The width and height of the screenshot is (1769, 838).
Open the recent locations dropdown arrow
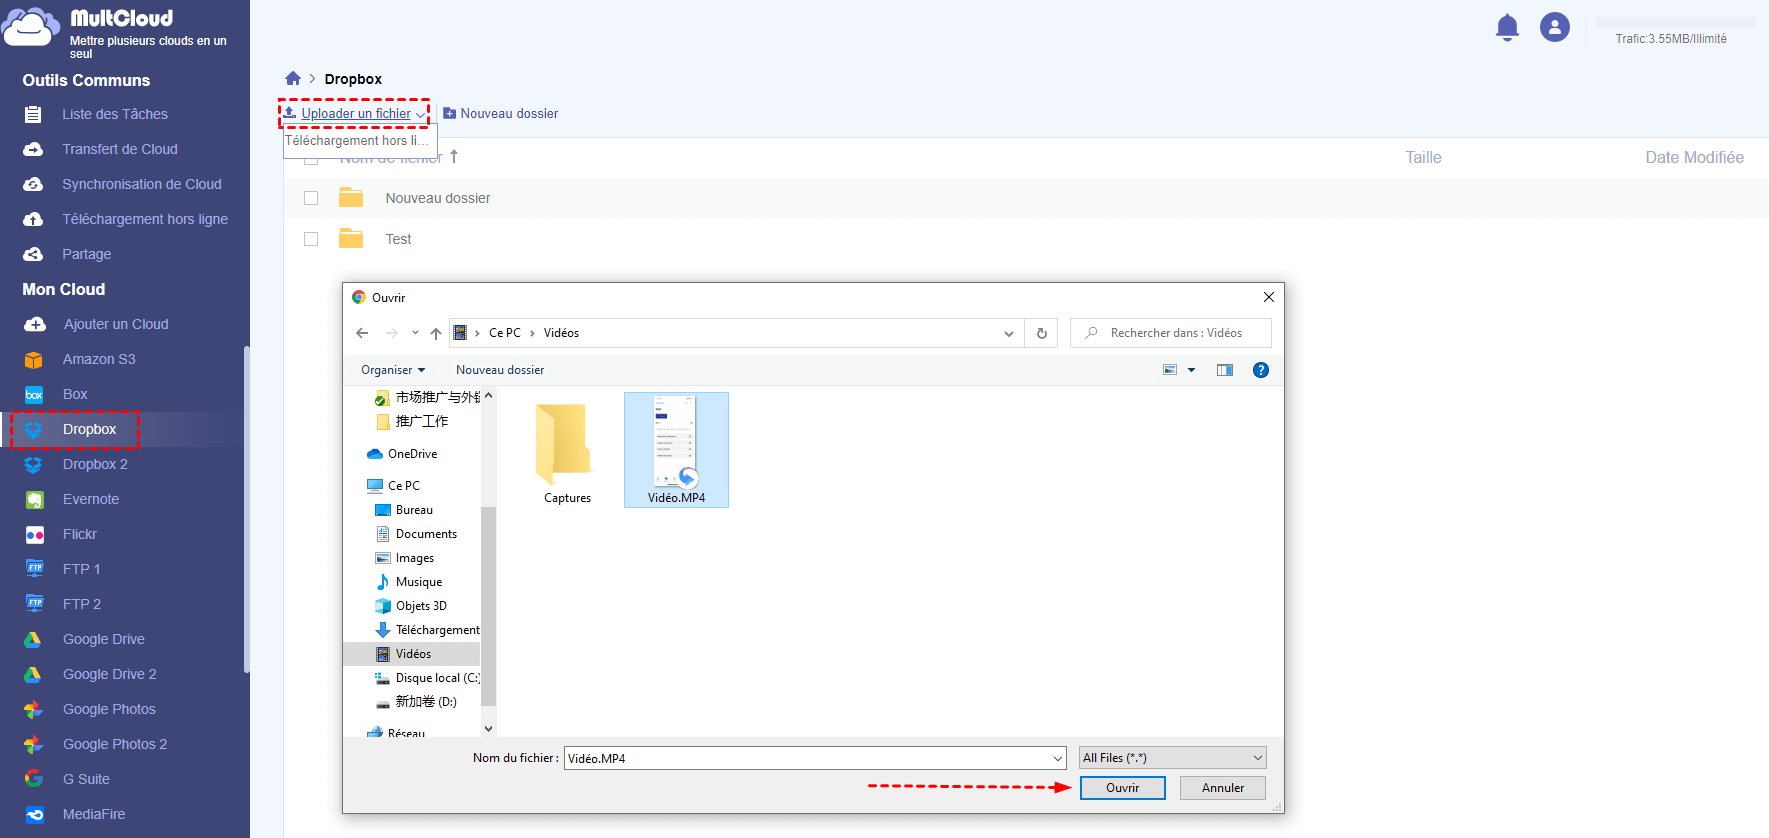click(x=415, y=333)
